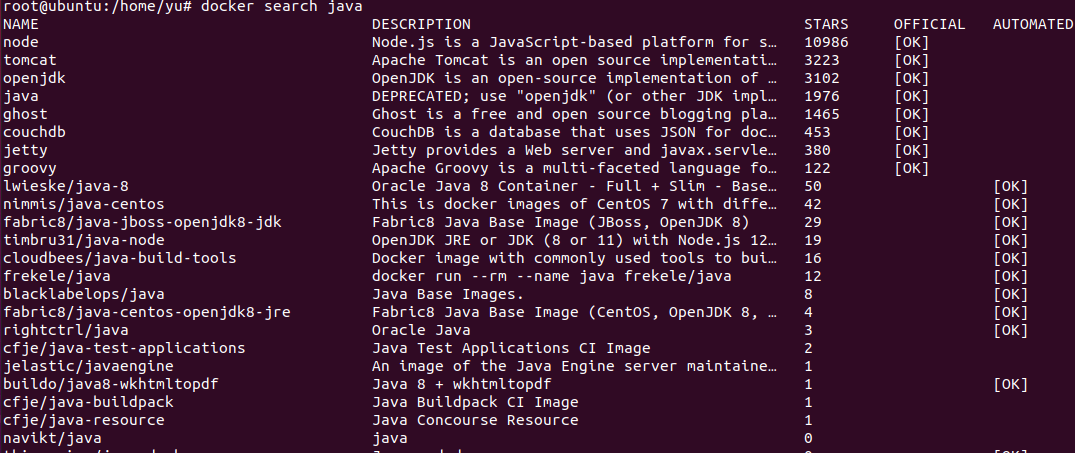Click the star count 1465

coord(822,114)
